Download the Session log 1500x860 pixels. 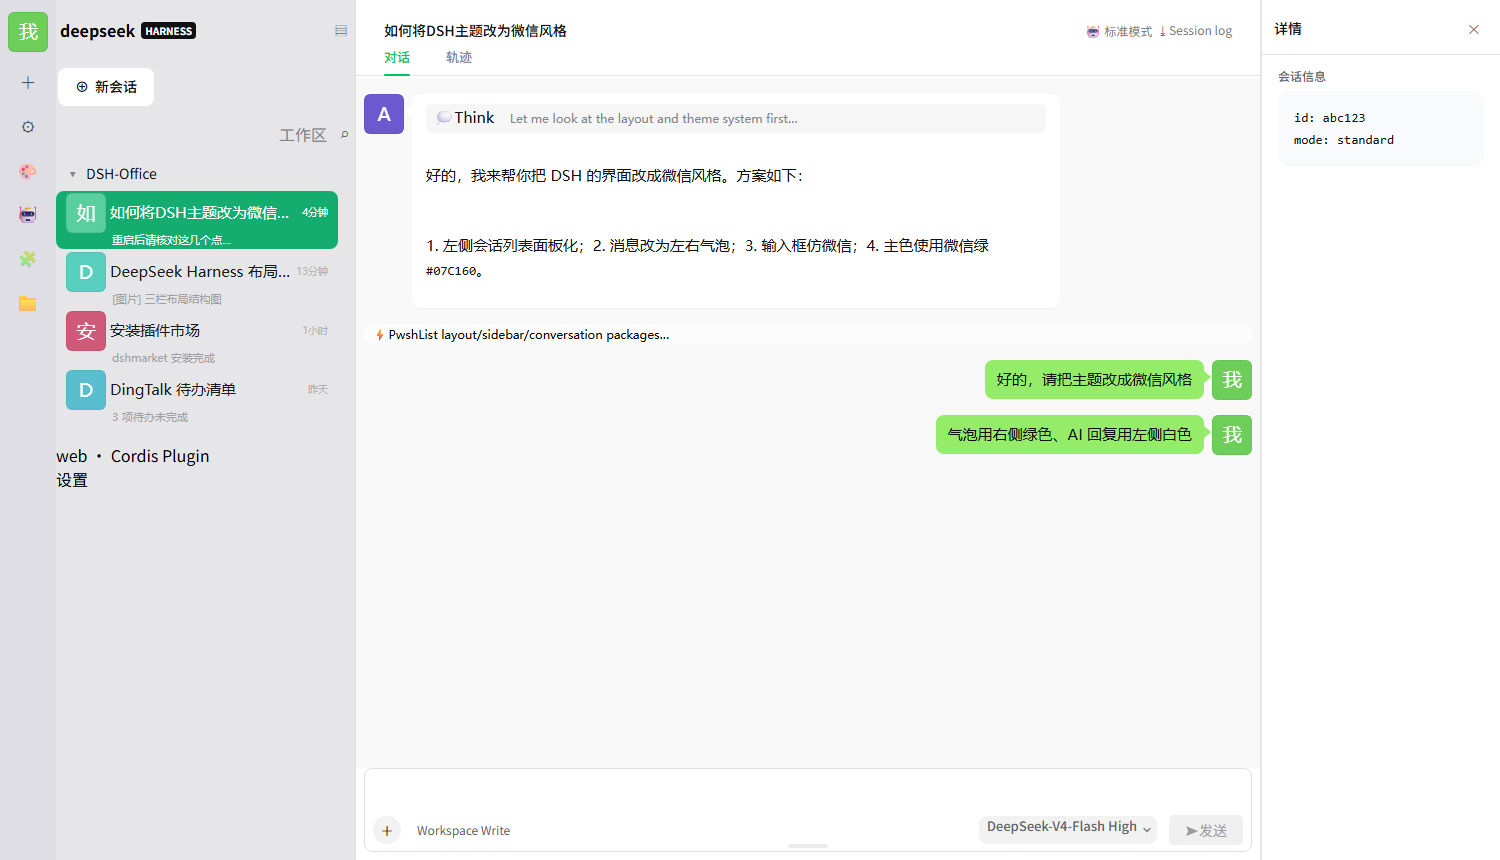click(x=1196, y=31)
